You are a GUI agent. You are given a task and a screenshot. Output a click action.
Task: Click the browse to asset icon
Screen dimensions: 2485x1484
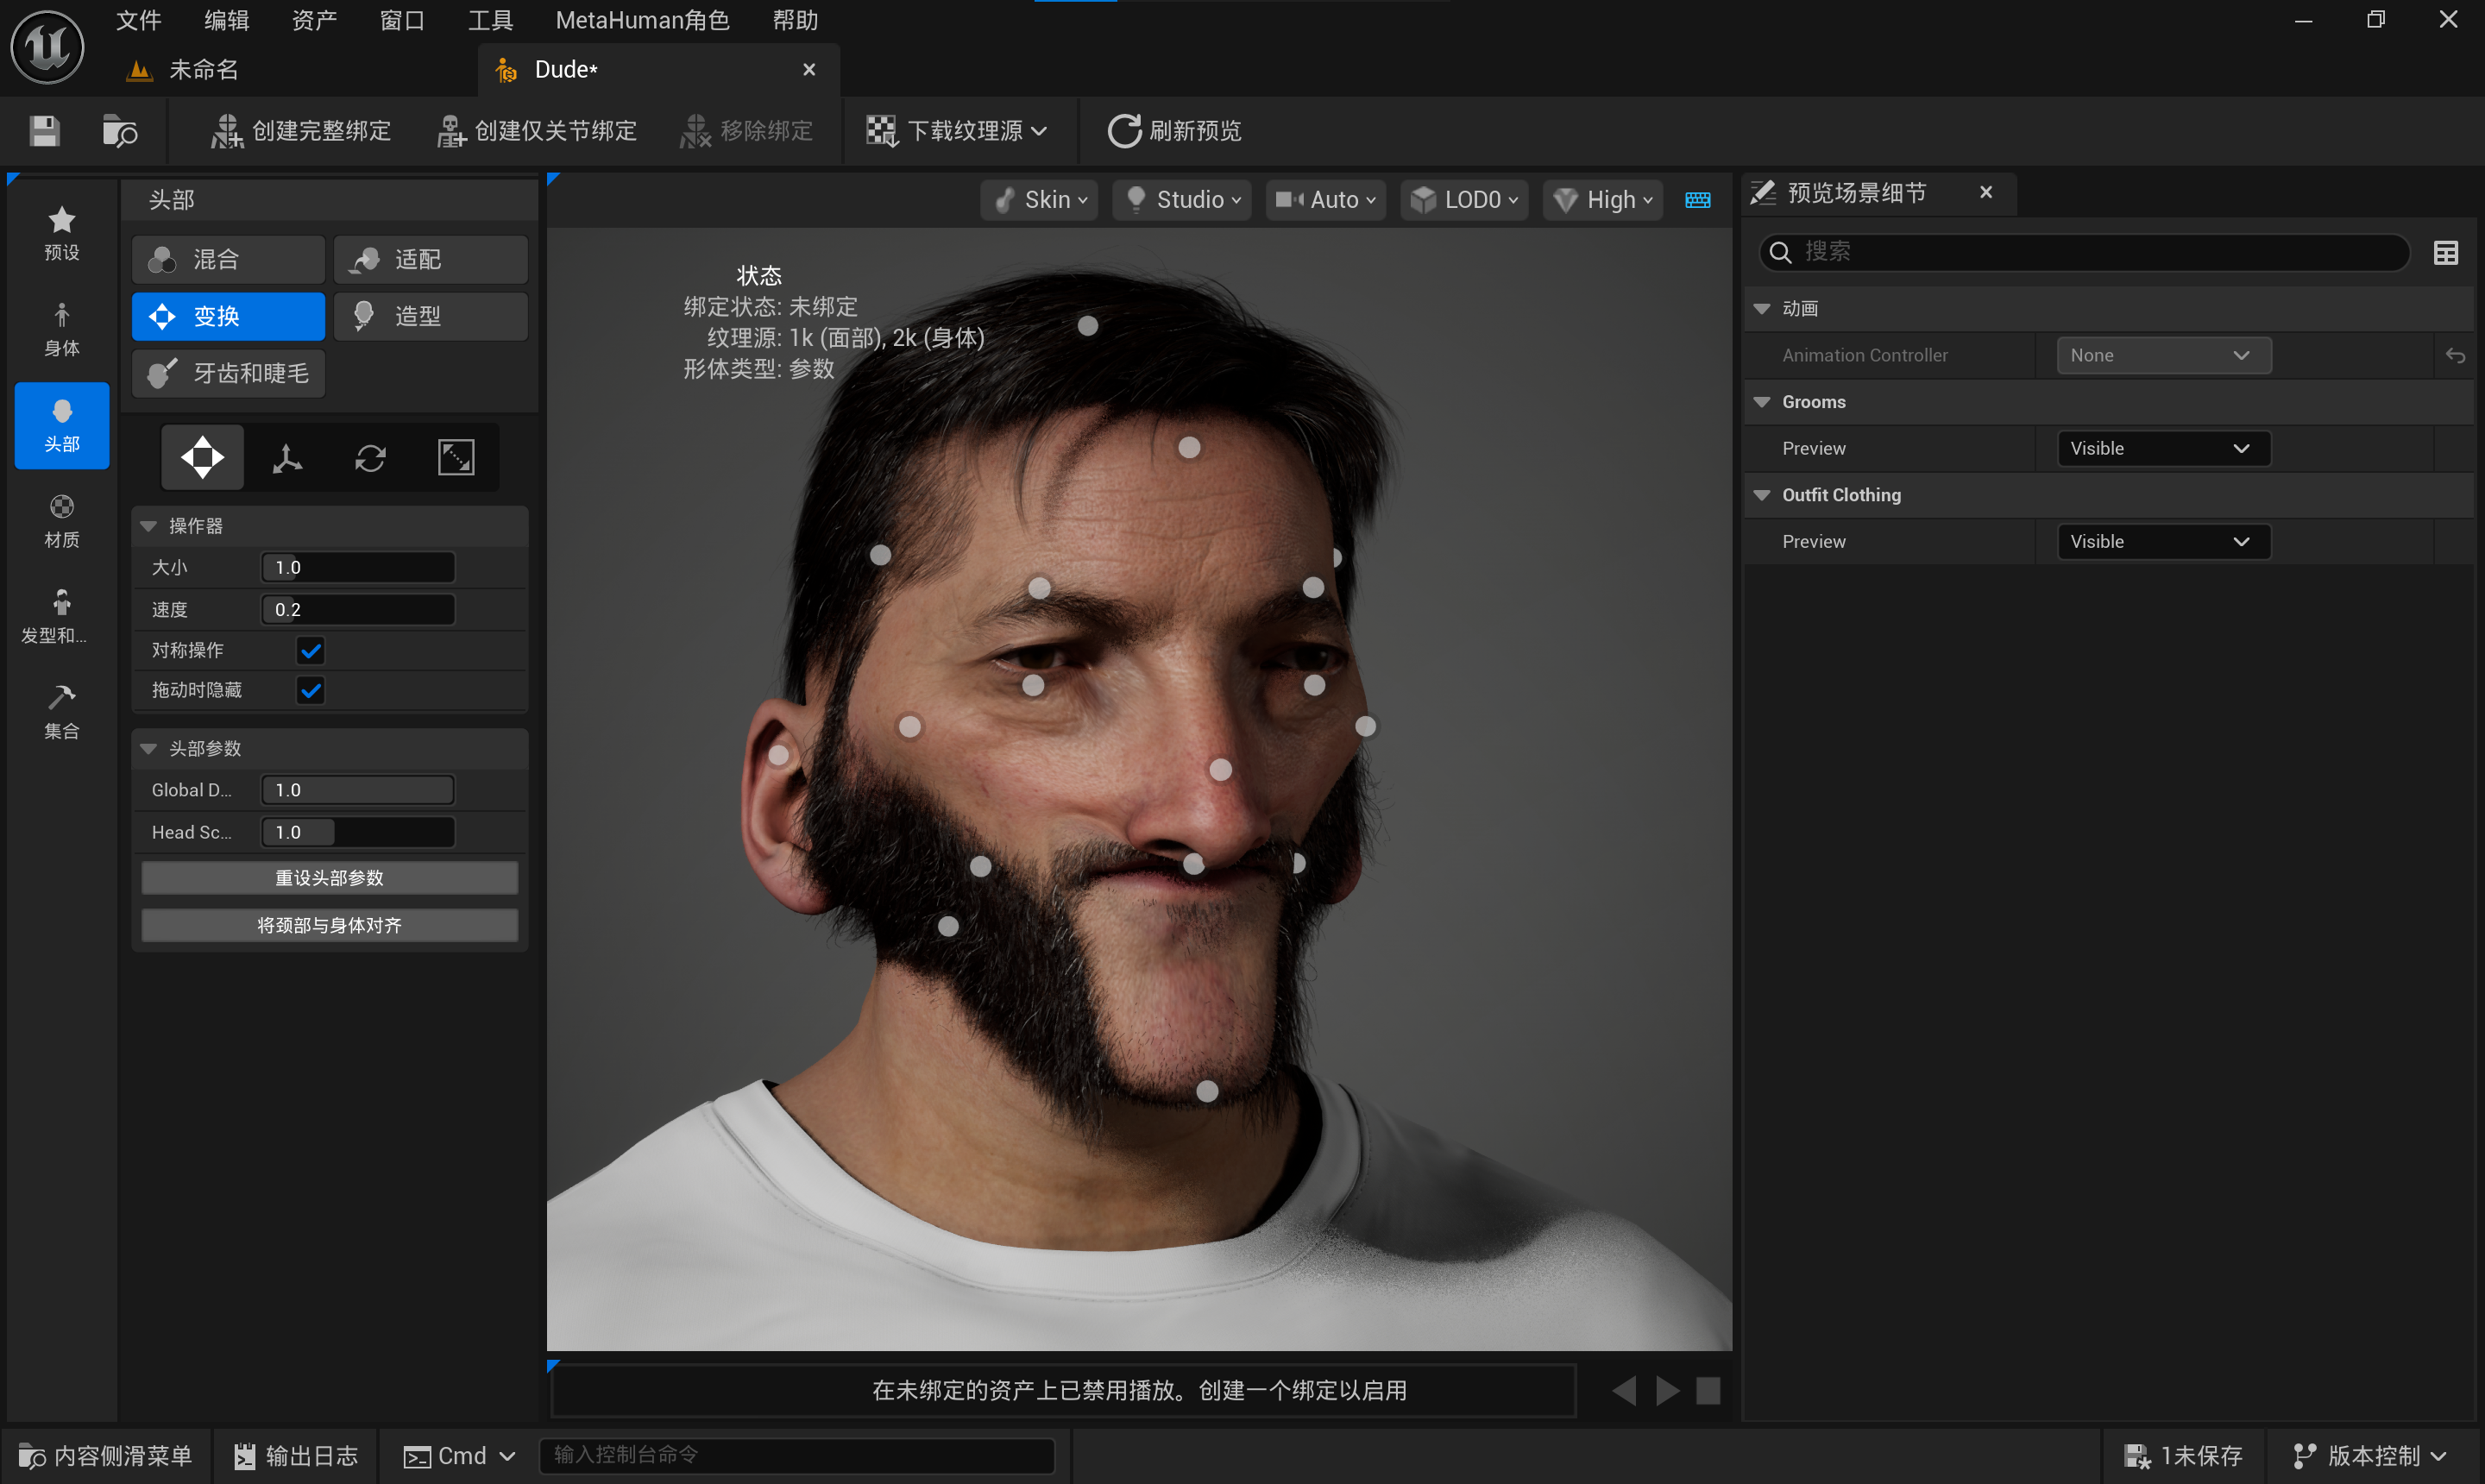pos(120,131)
